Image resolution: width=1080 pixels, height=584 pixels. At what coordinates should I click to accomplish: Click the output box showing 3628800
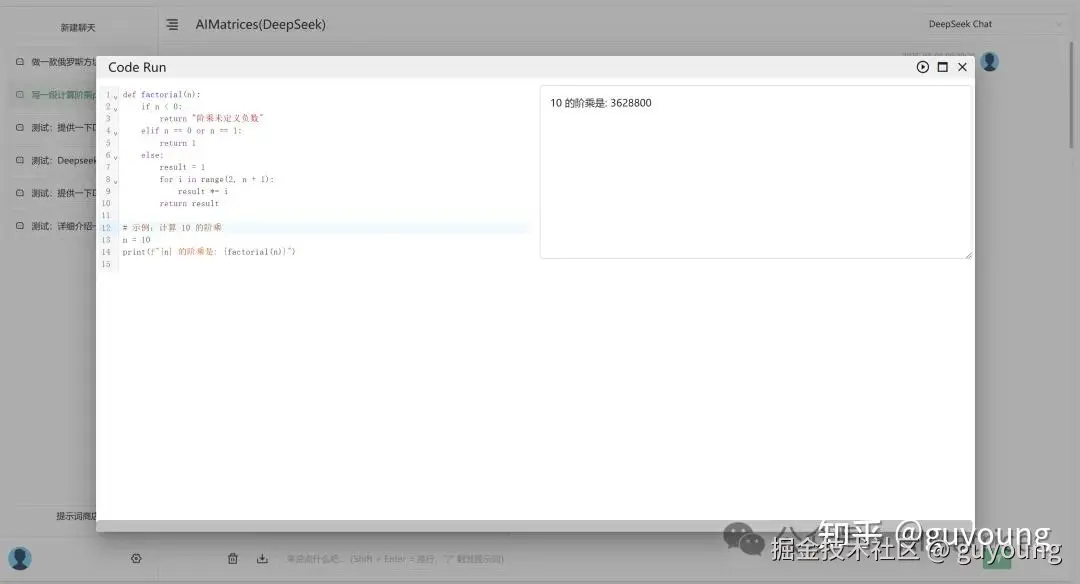(756, 172)
